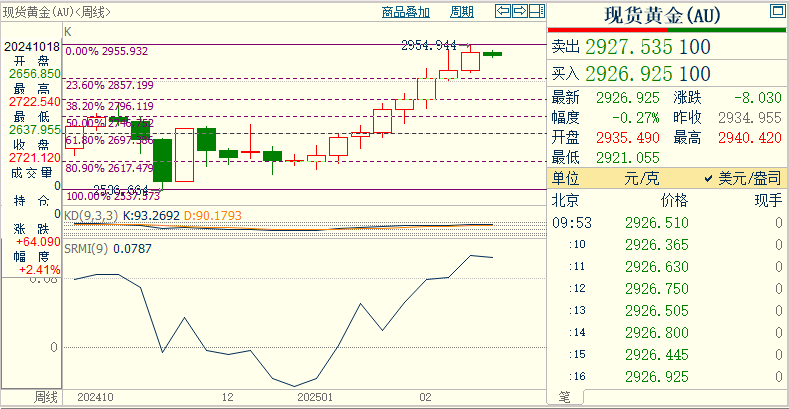Toggle the split-panel layout icon
Image resolution: width=789 pixels, height=409 pixels.
click(x=537, y=11)
